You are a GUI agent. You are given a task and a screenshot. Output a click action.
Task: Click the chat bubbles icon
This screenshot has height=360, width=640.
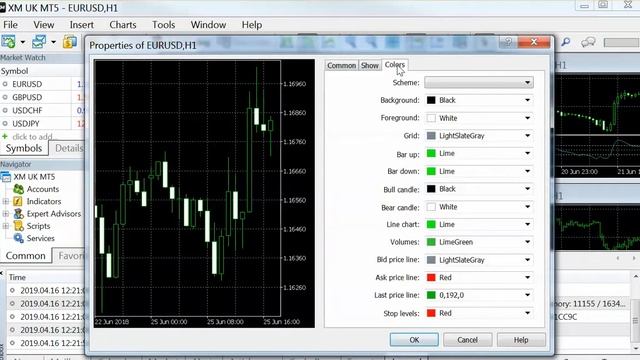[x=588, y=42]
